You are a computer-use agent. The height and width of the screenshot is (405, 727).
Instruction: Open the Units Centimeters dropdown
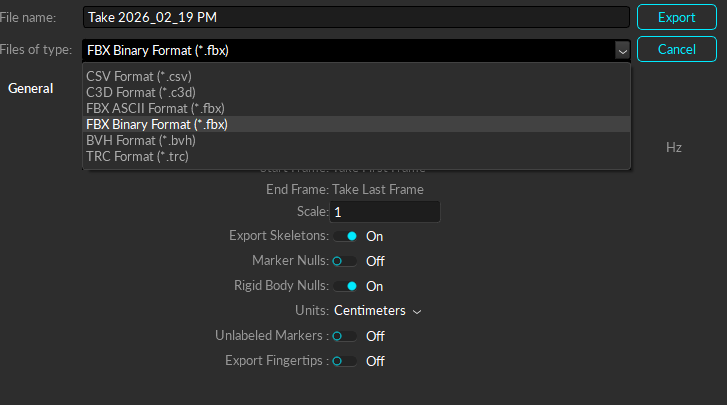377,311
